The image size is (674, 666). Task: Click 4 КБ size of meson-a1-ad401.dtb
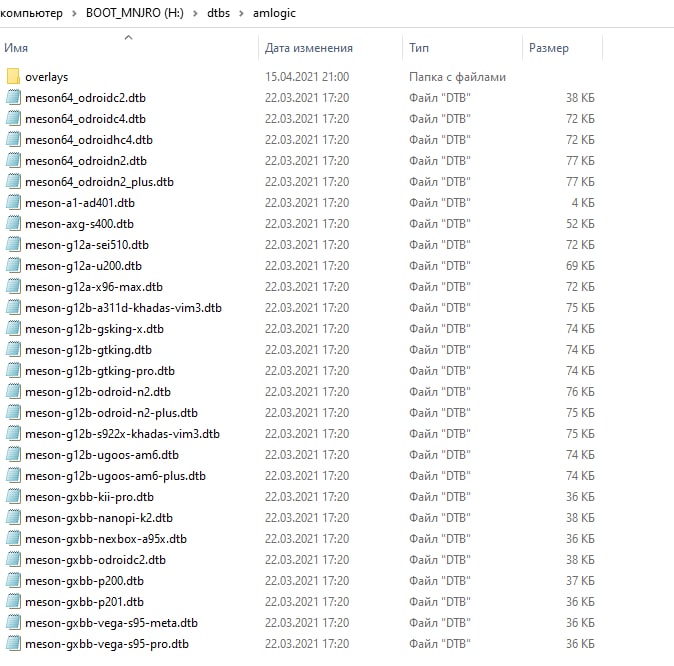[583, 203]
